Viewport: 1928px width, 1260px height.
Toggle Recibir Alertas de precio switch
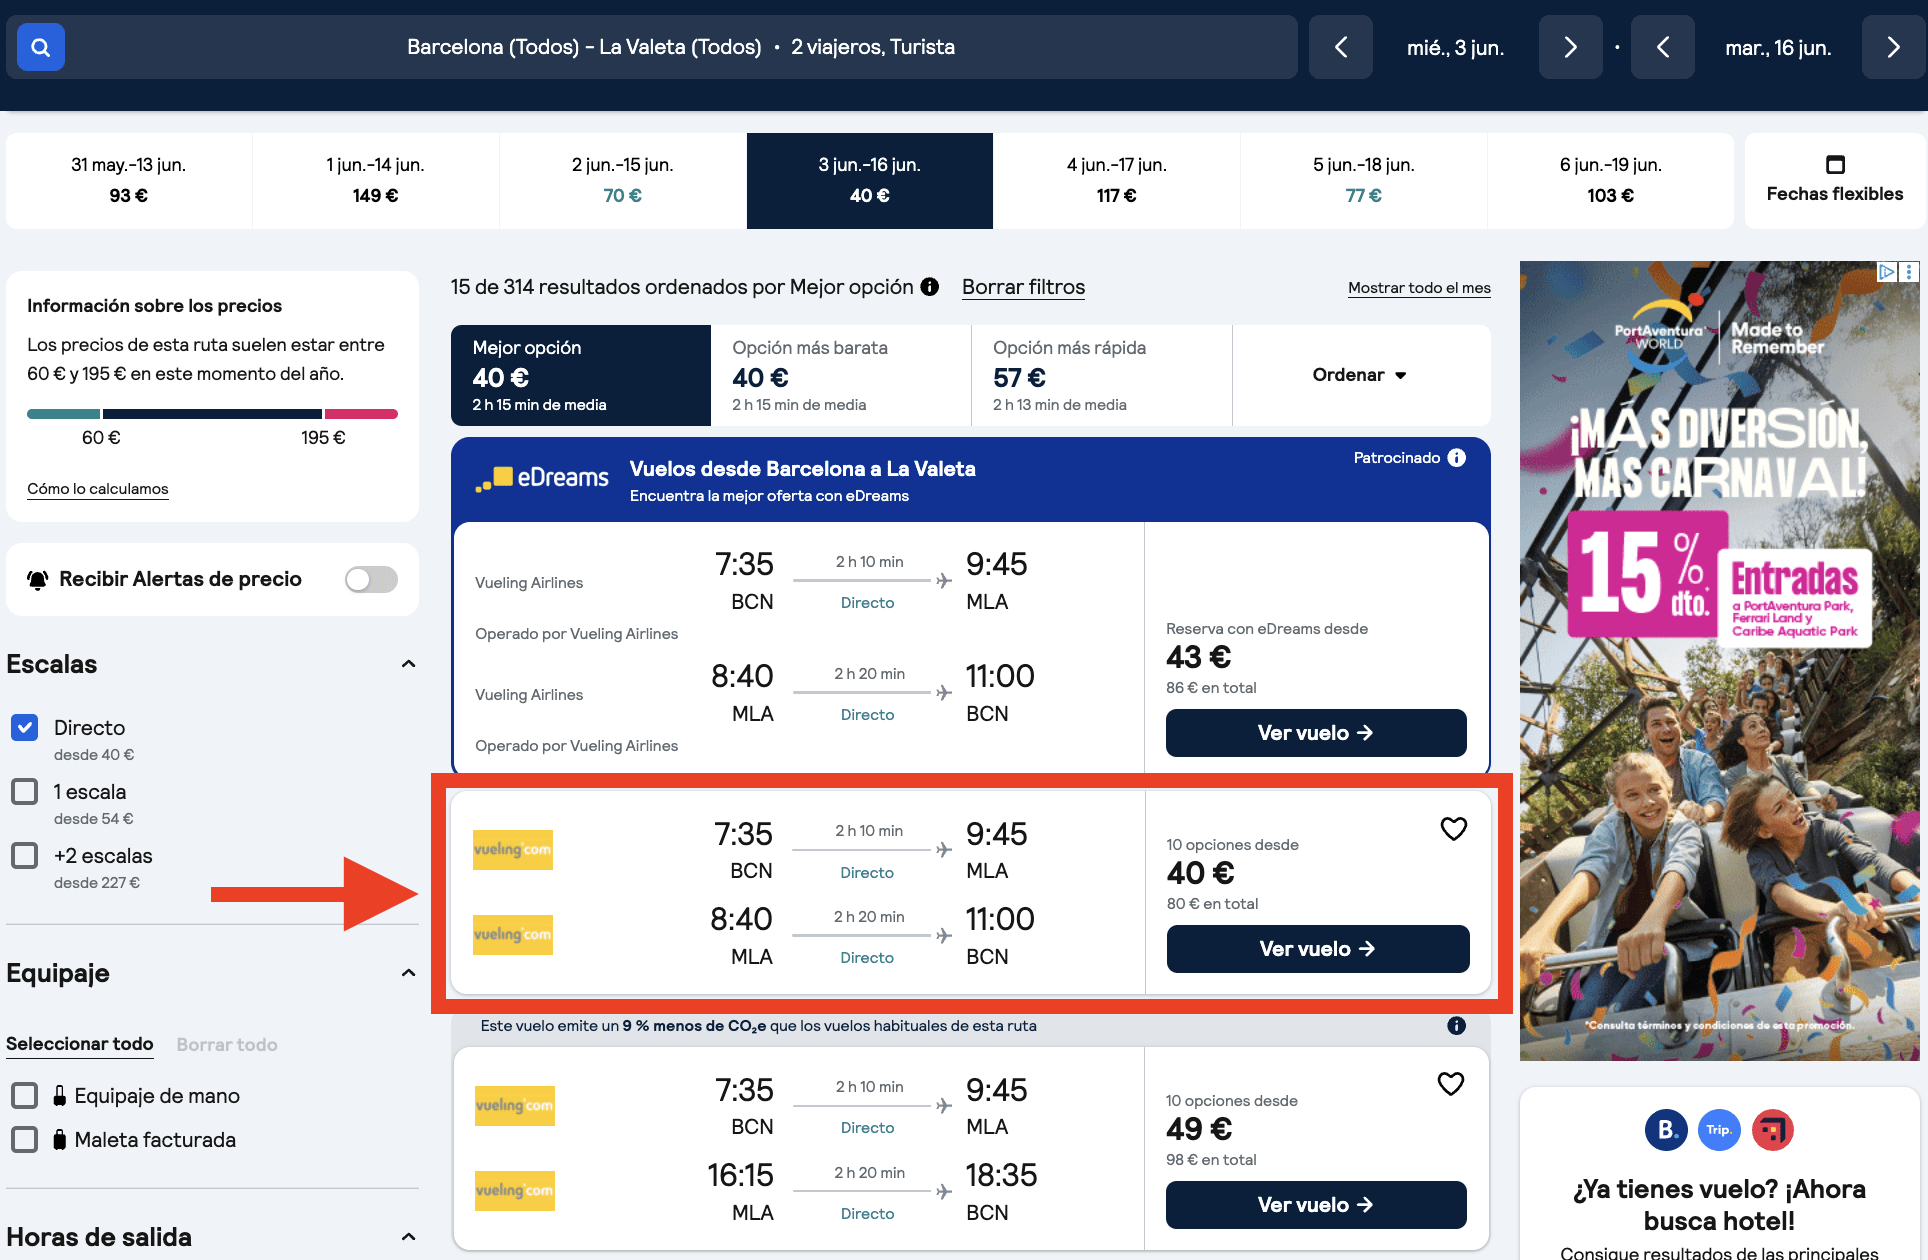(x=371, y=579)
